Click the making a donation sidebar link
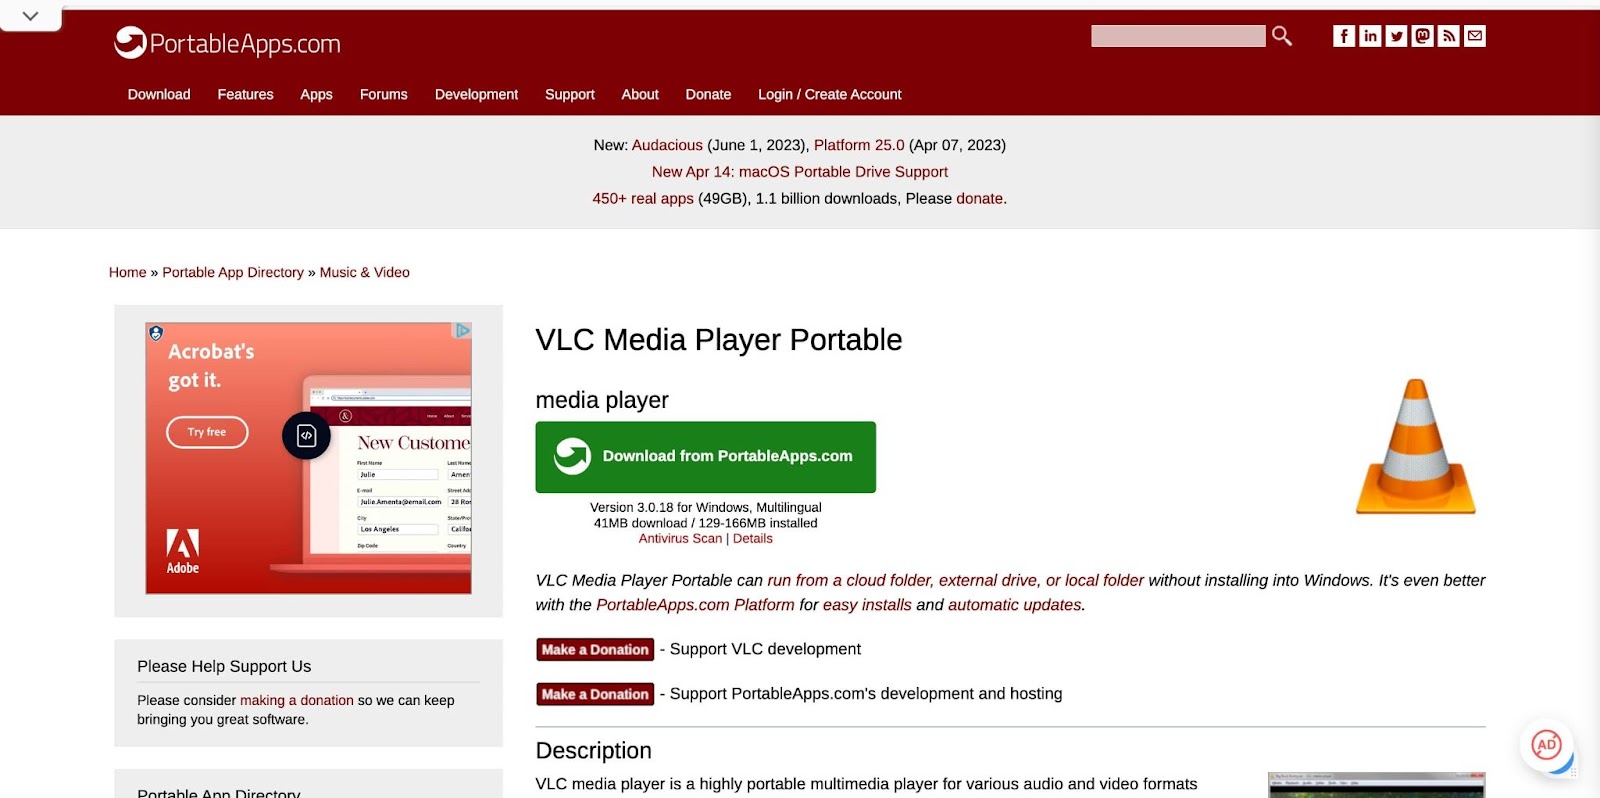Image resolution: width=1600 pixels, height=798 pixels. [x=297, y=700]
